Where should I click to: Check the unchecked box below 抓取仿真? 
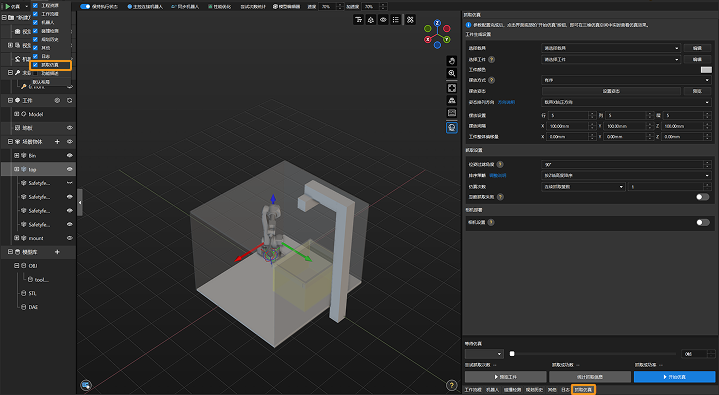coord(35,73)
